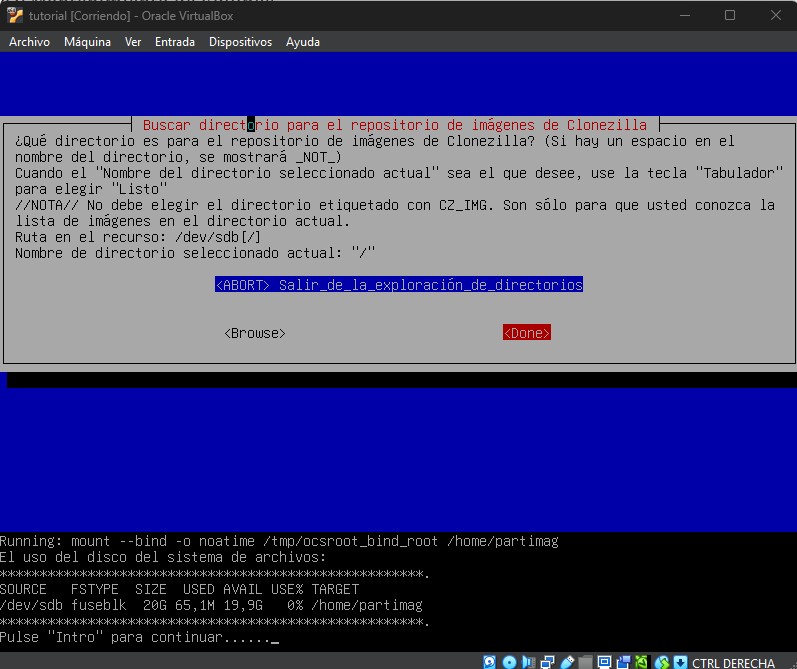
Task: Maximize the VirtualBox tutorial window
Action: click(730, 15)
